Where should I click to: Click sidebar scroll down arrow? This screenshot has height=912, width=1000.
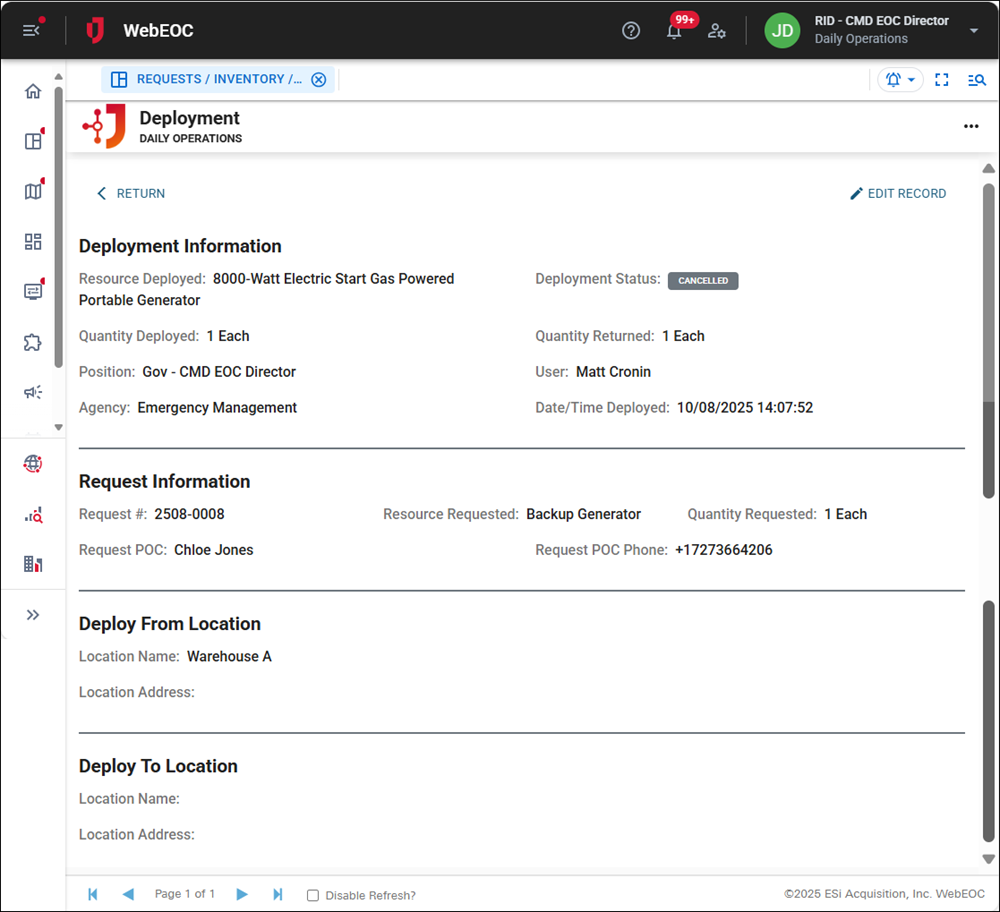pyautogui.click(x=59, y=427)
